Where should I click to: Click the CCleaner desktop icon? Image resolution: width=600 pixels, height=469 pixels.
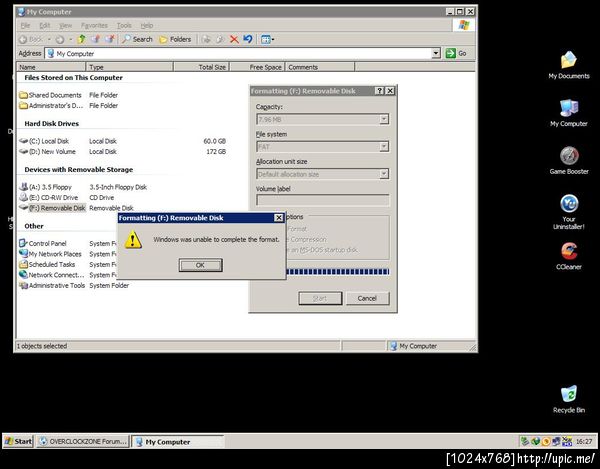569,256
